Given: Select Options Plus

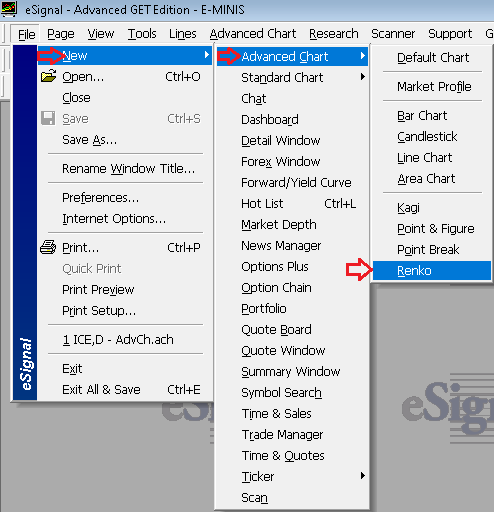Looking at the screenshot, I should pos(292,266).
